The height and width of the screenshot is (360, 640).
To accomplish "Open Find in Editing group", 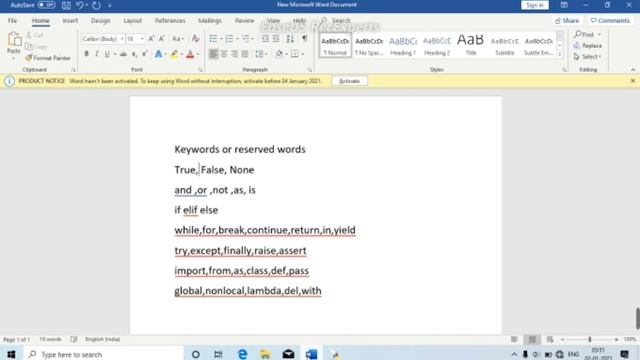I will click(x=584, y=35).
